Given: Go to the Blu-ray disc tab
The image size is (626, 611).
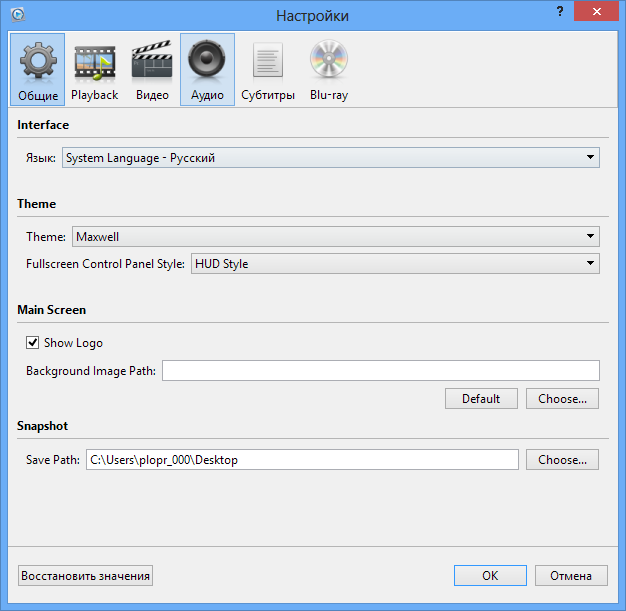Looking at the screenshot, I should coord(329,69).
